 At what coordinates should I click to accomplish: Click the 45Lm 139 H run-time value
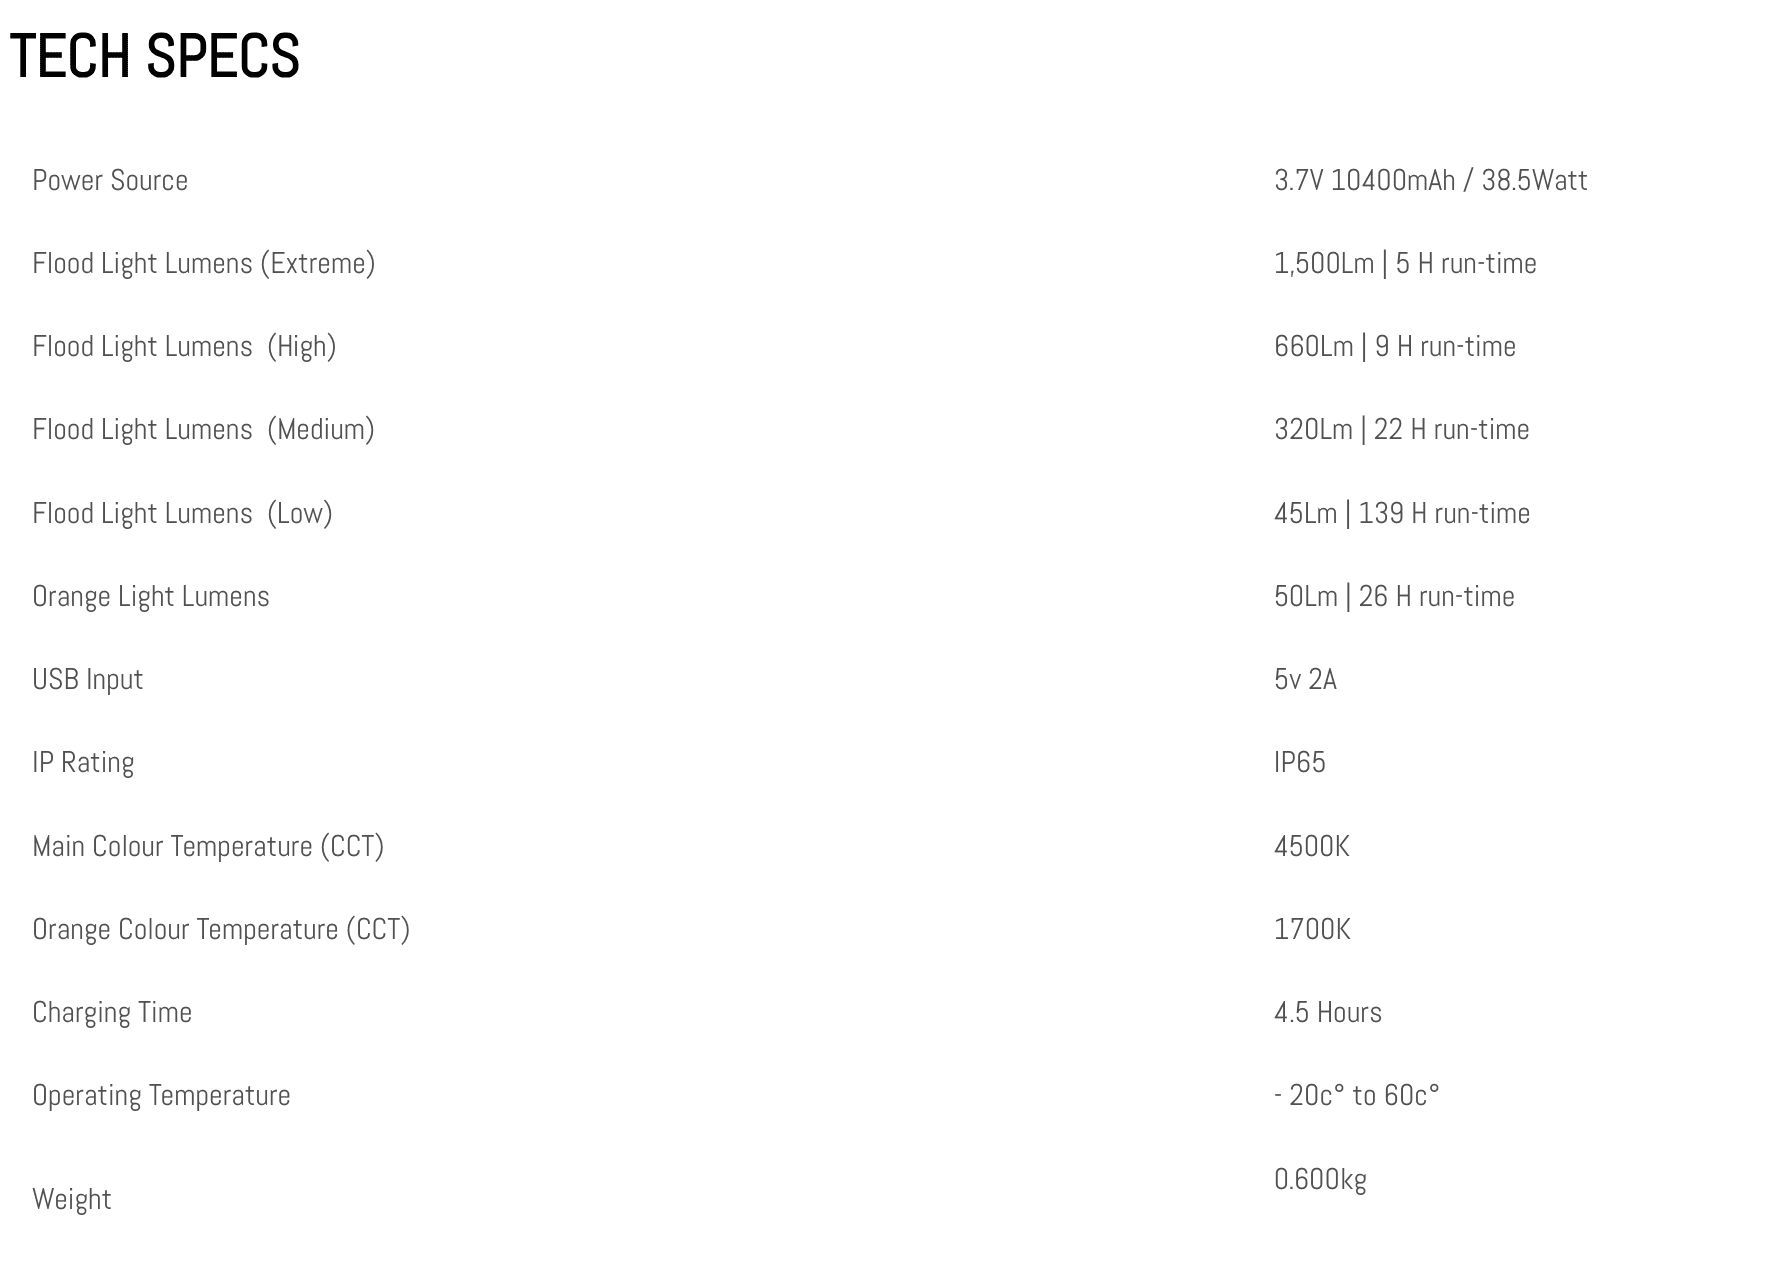(1402, 514)
